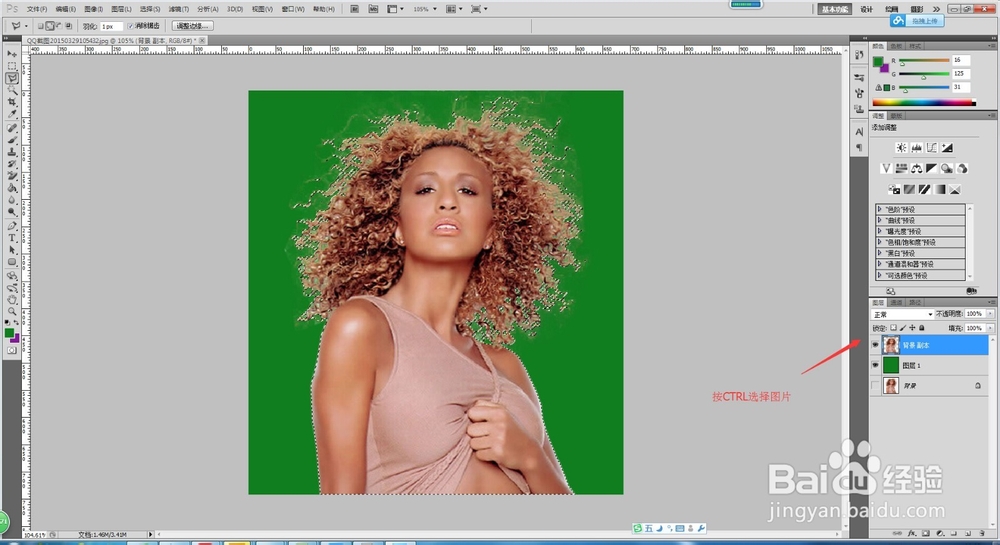Viewport: 1000px width, 545px height.
Task: Select the Rectangular Marquee tool
Action: [11, 66]
